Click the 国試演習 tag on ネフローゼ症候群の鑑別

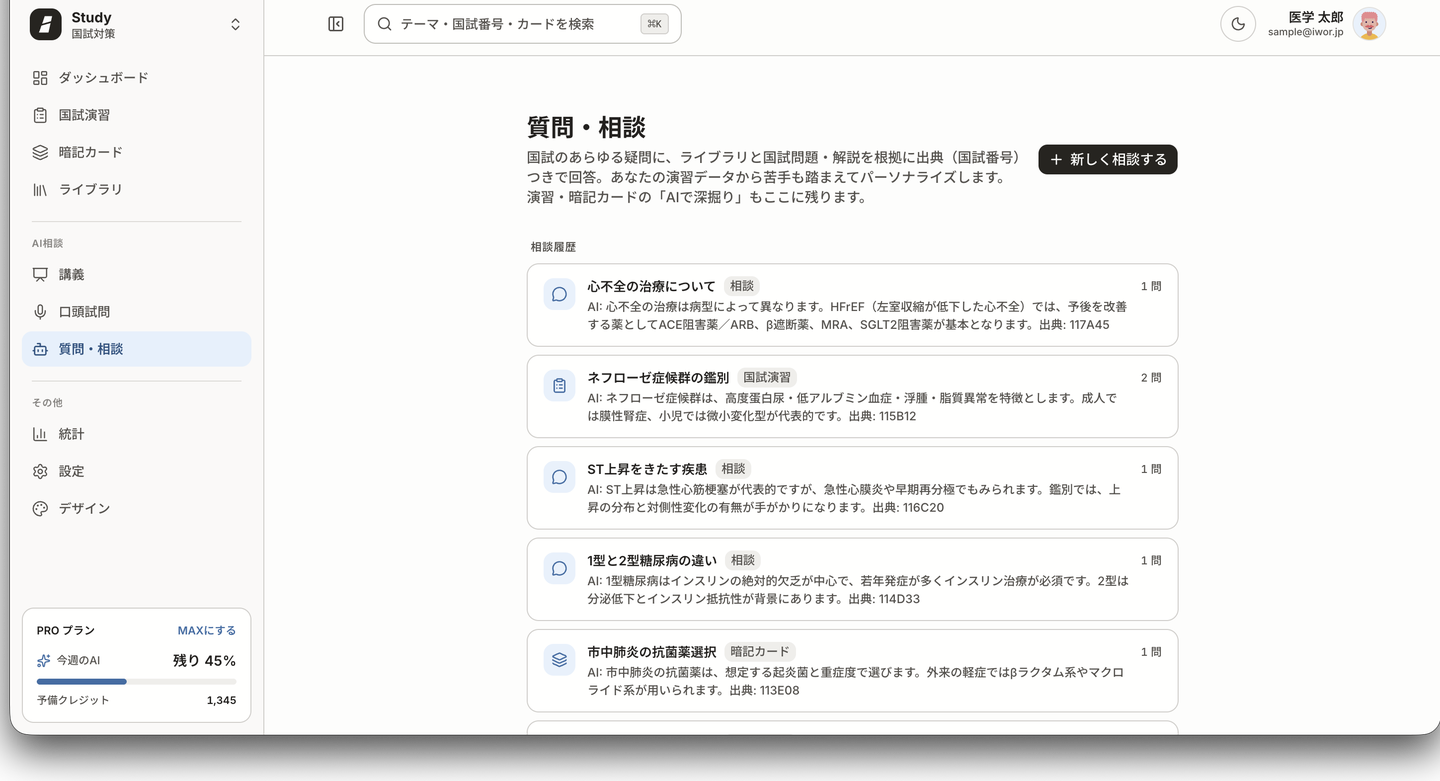[x=767, y=377]
